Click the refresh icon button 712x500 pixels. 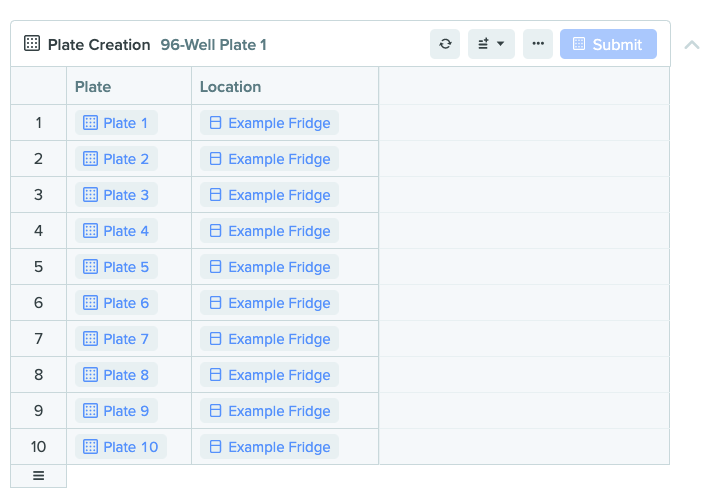[445, 44]
